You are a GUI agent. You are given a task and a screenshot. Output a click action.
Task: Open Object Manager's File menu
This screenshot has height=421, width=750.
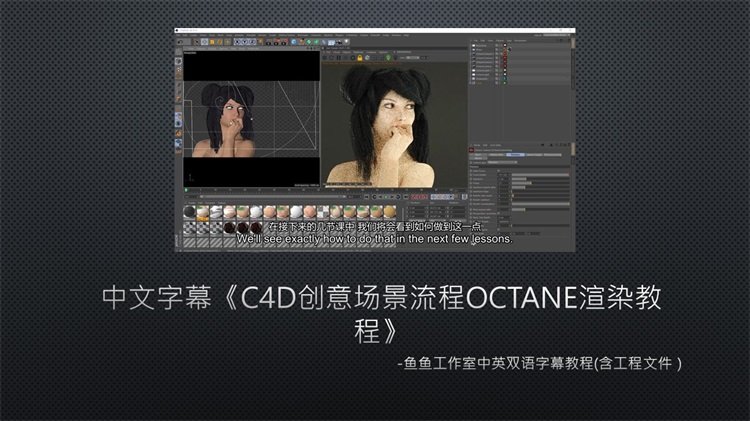[475, 41]
